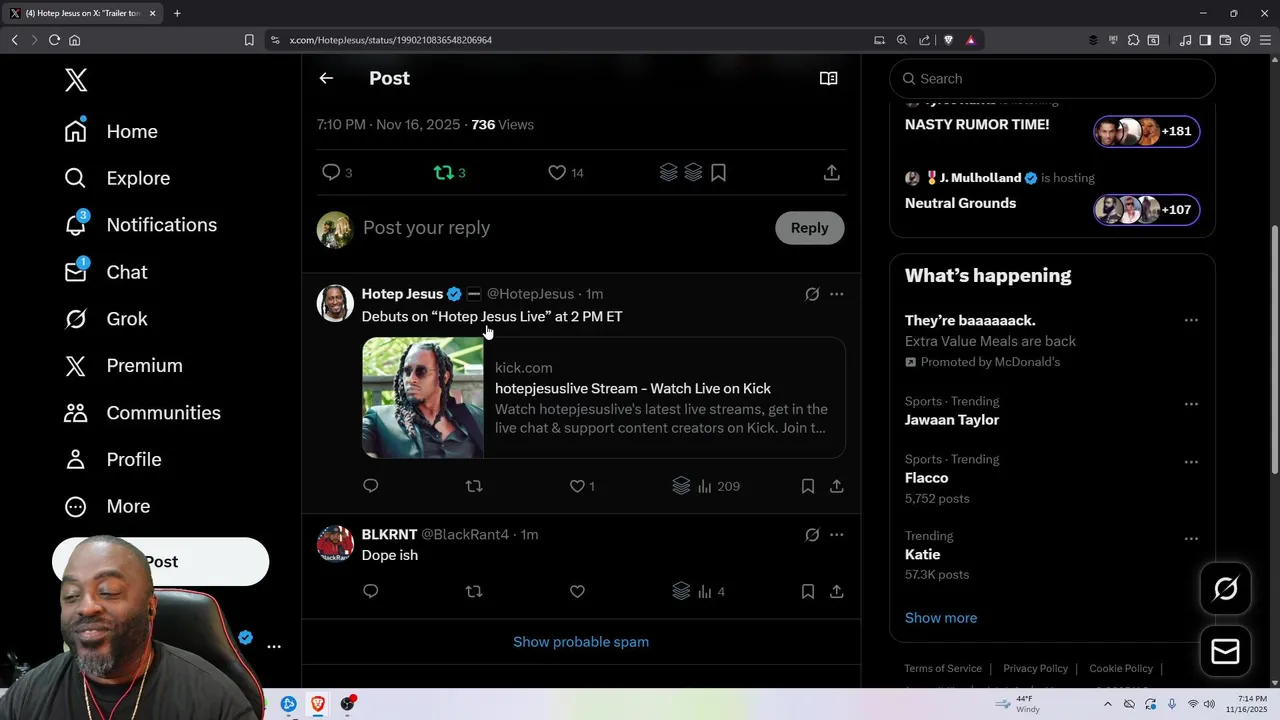View BLKRNT comment analytics showing 4
This screenshot has width=1280, height=720.
pos(711,592)
